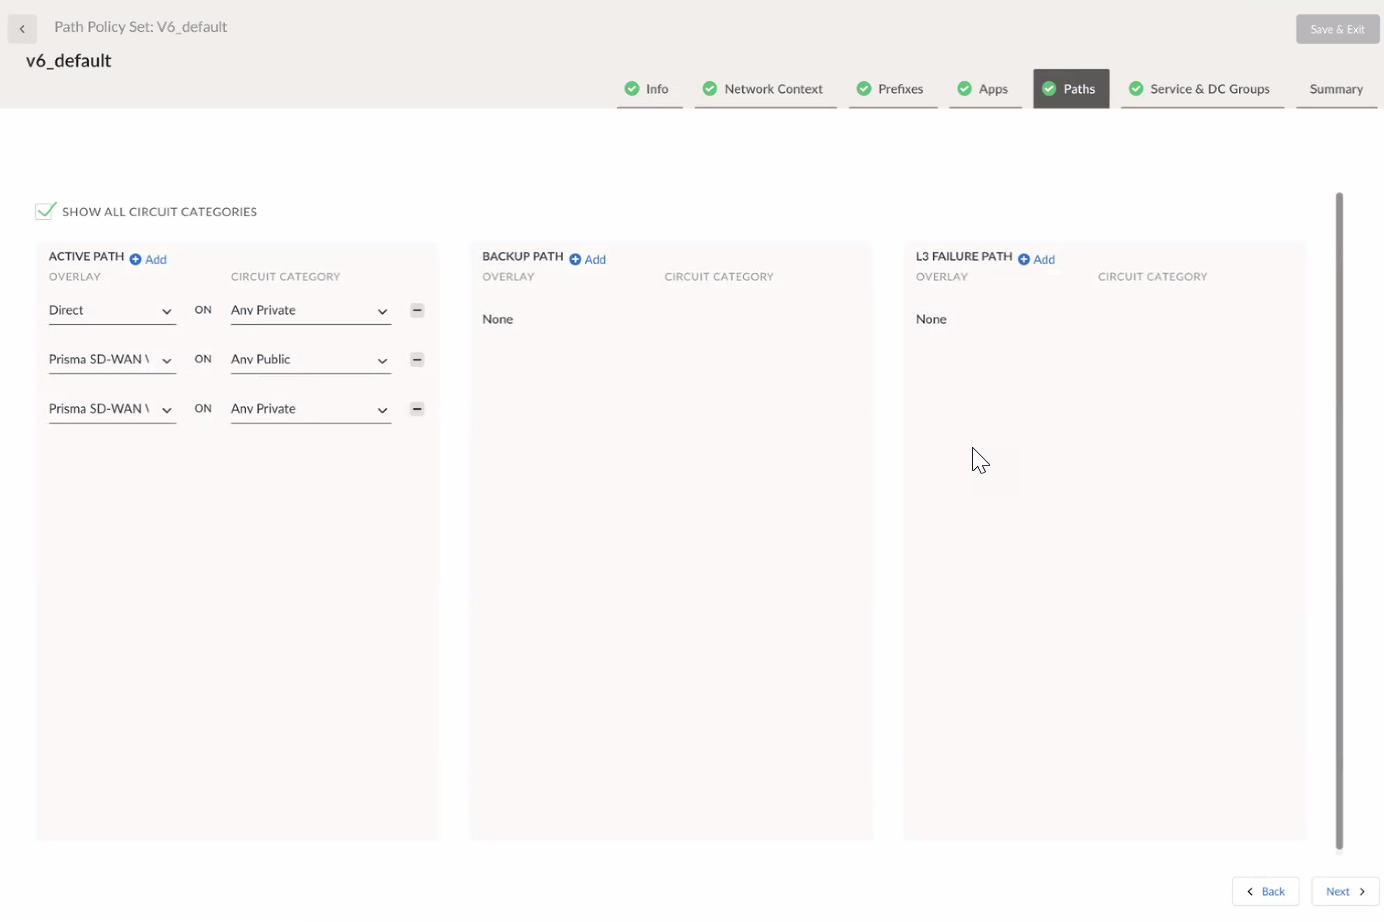
Task: Open the Service & DC Groups tab
Action: click(x=1201, y=89)
